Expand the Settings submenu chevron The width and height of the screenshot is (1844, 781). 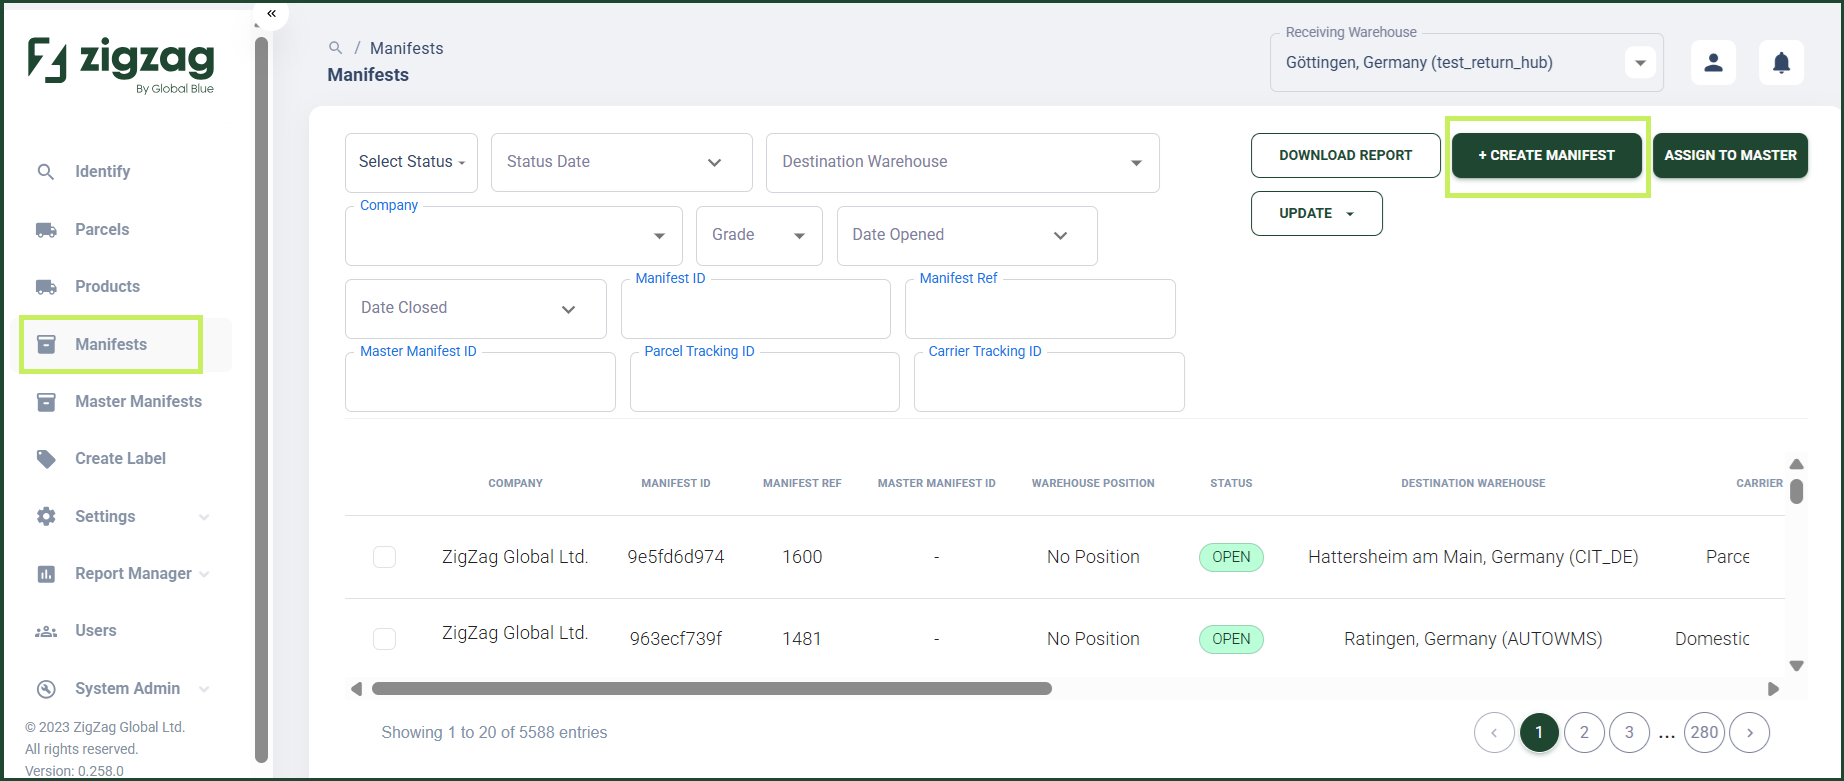(204, 517)
